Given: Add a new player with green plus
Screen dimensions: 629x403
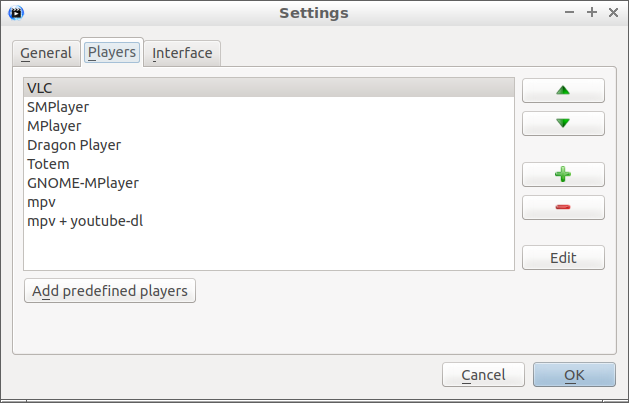Looking at the screenshot, I should 563,174.
